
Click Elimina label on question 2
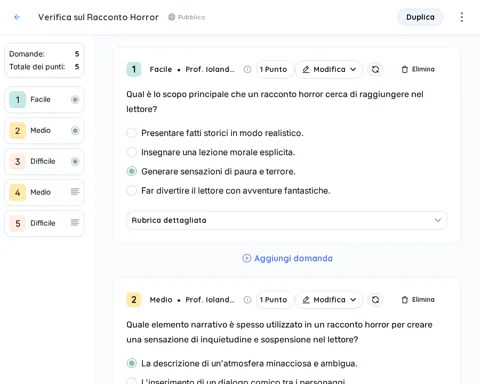(423, 300)
